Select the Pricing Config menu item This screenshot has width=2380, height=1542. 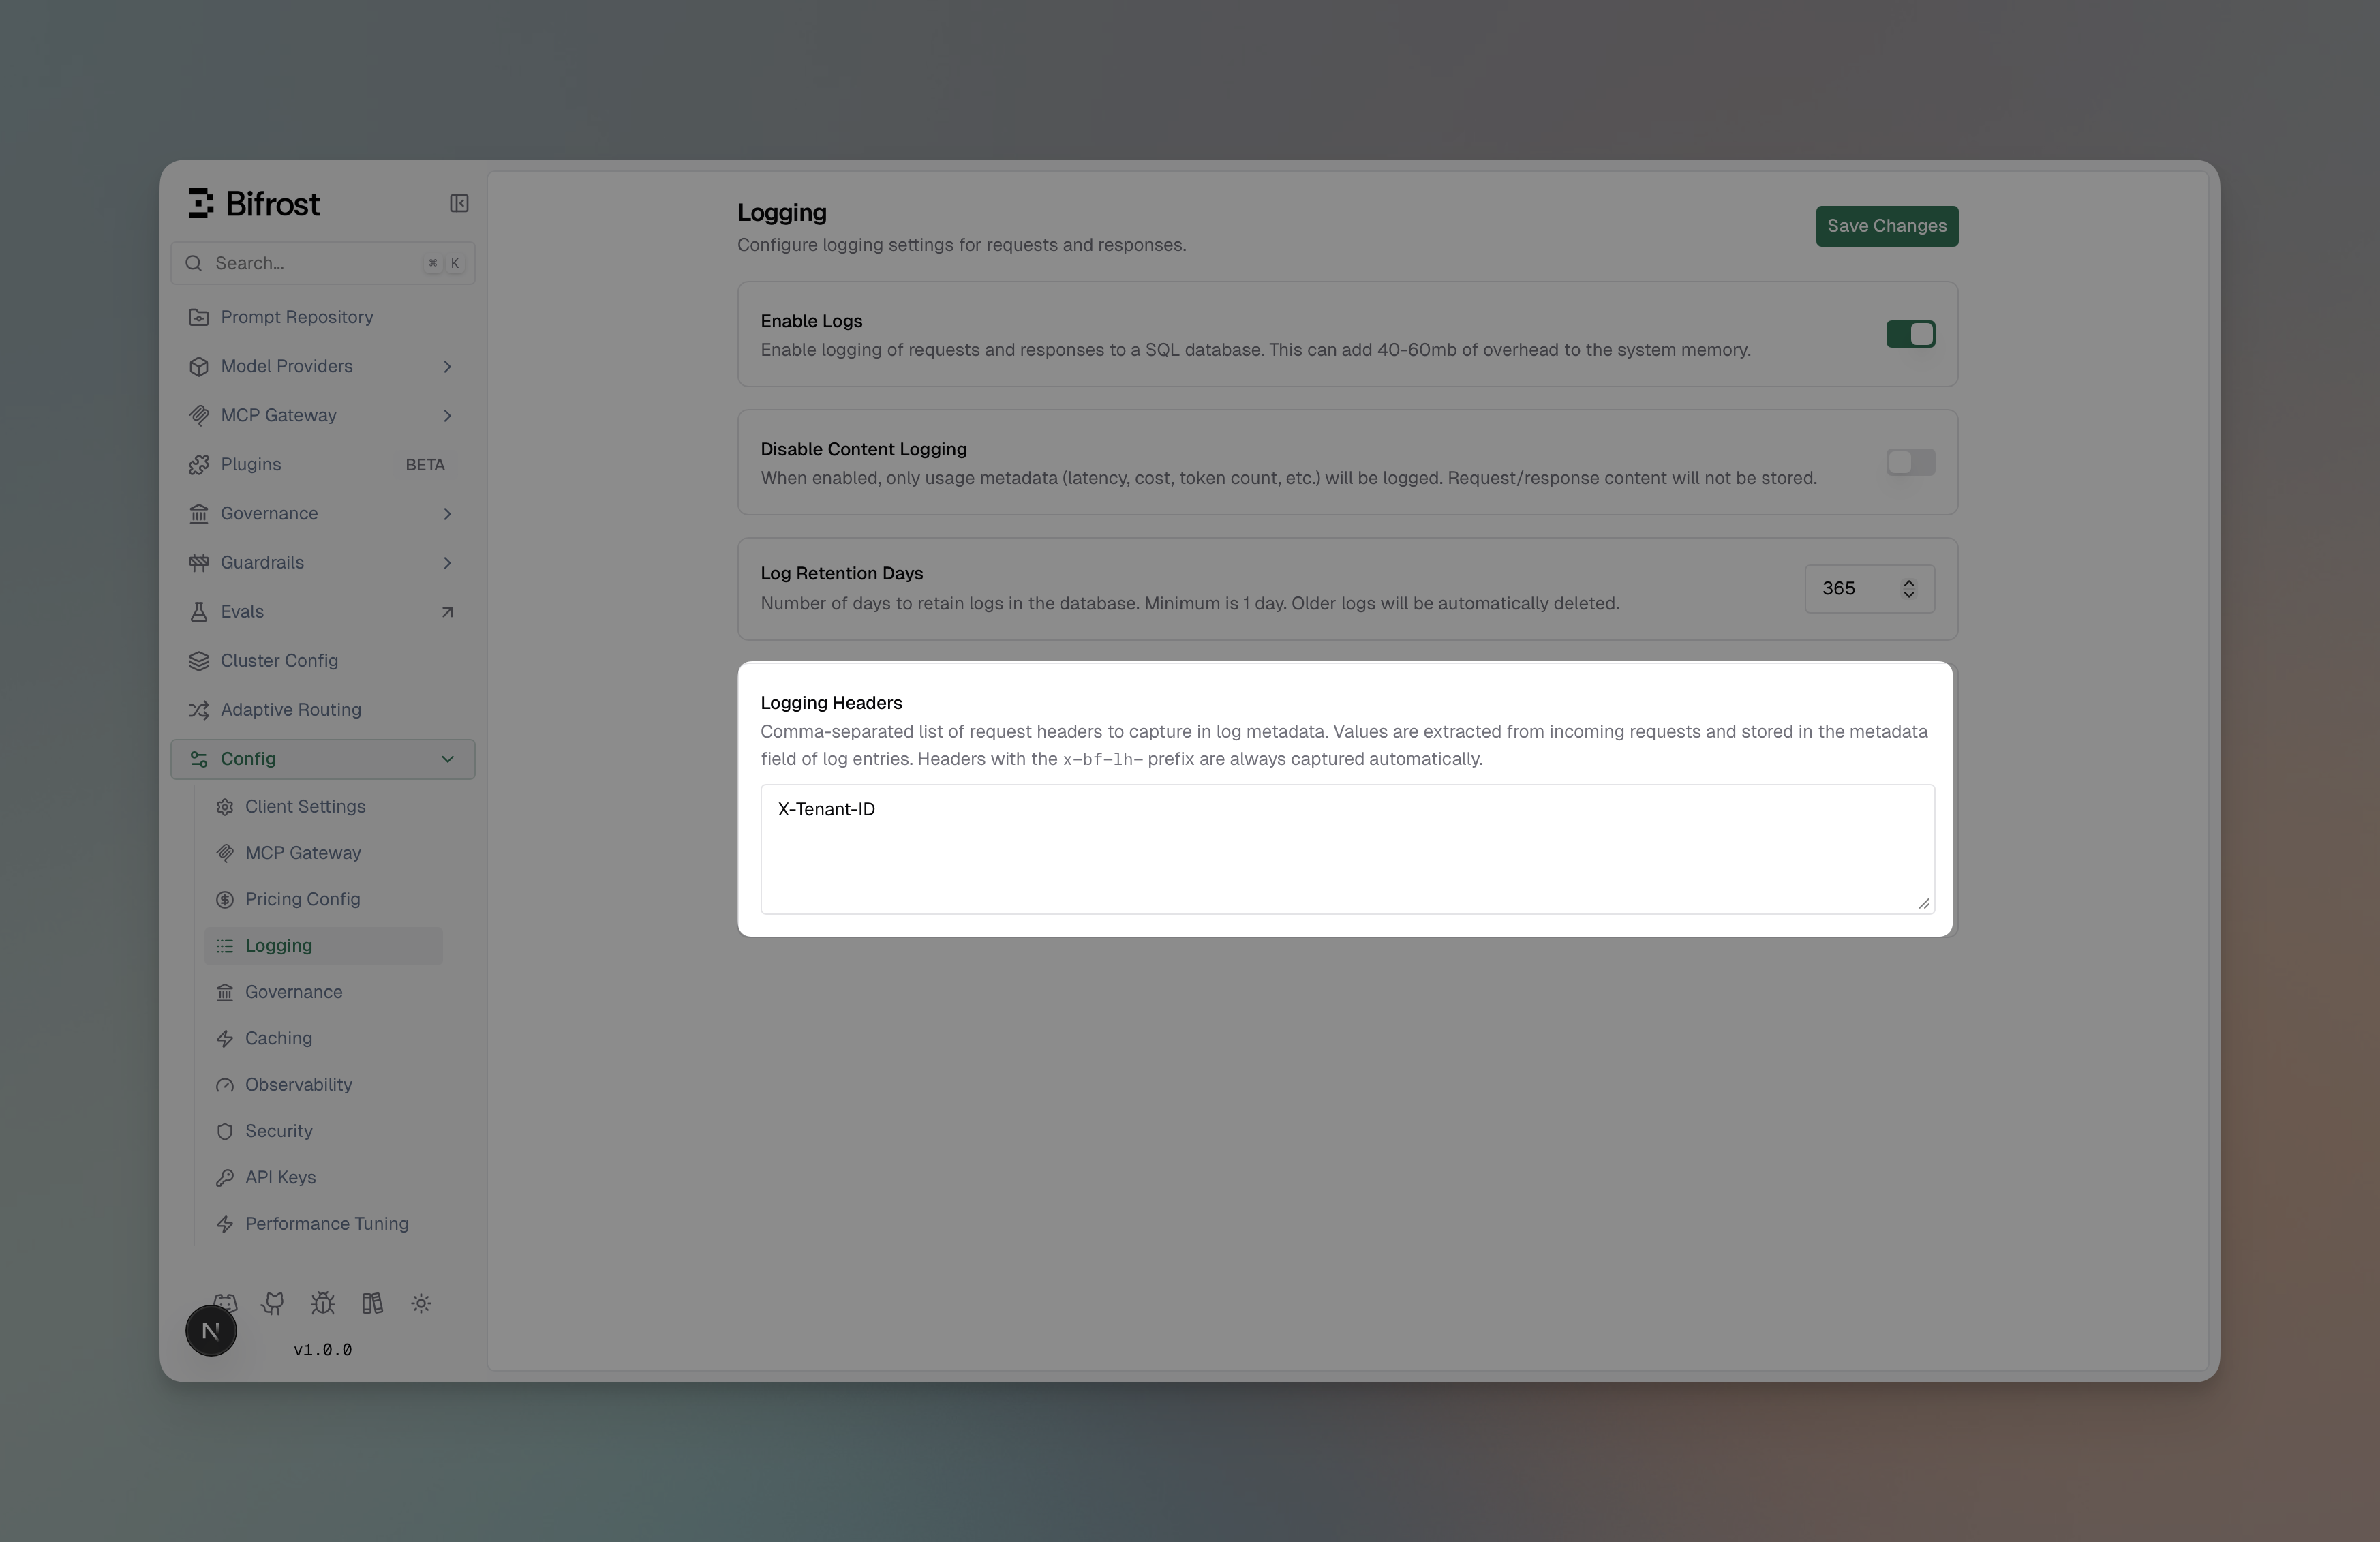coord(303,899)
